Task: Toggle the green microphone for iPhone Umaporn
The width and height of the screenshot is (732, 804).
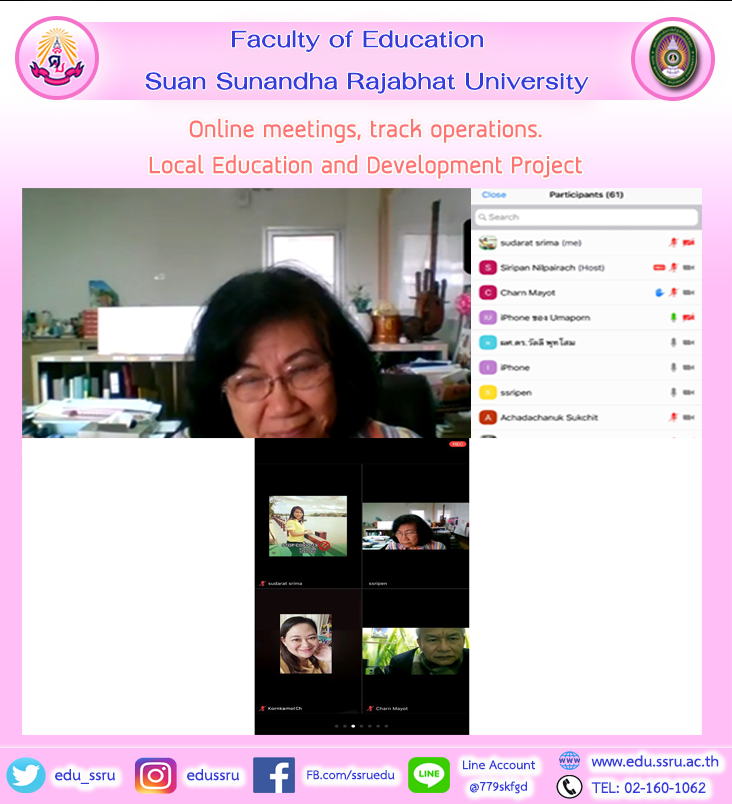Action: point(673,318)
